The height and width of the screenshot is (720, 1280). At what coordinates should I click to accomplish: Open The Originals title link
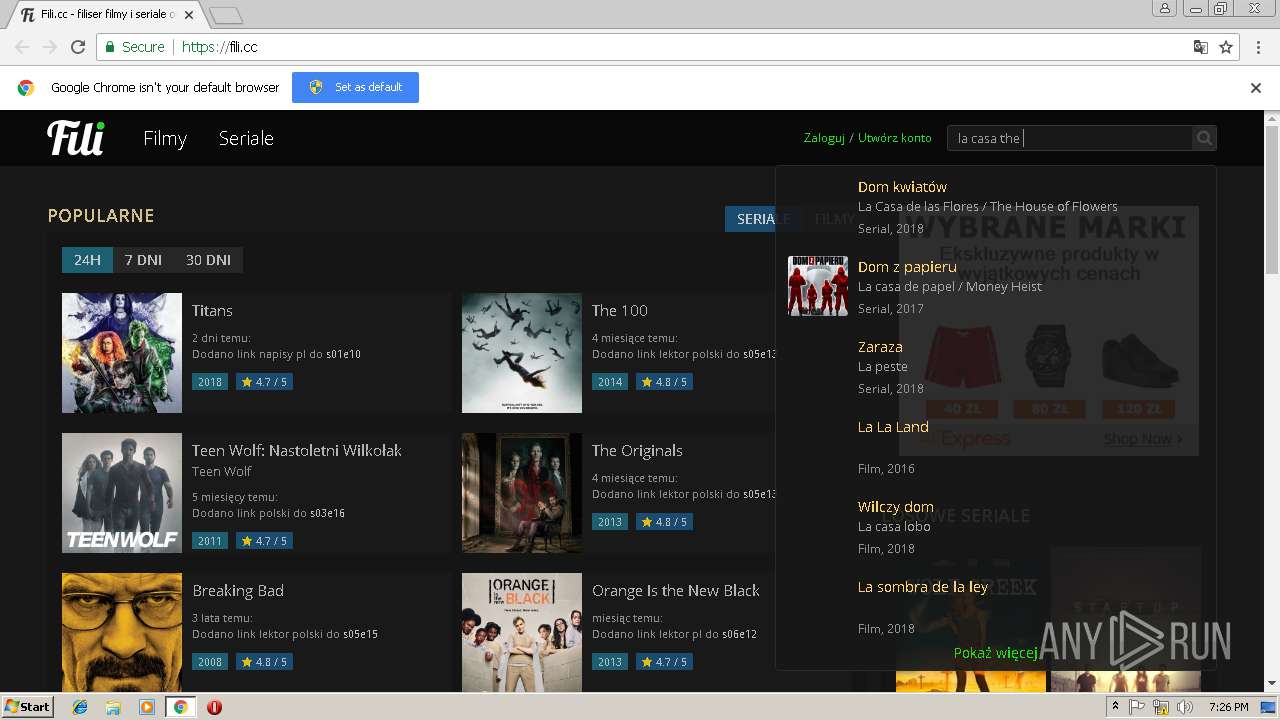pos(637,451)
